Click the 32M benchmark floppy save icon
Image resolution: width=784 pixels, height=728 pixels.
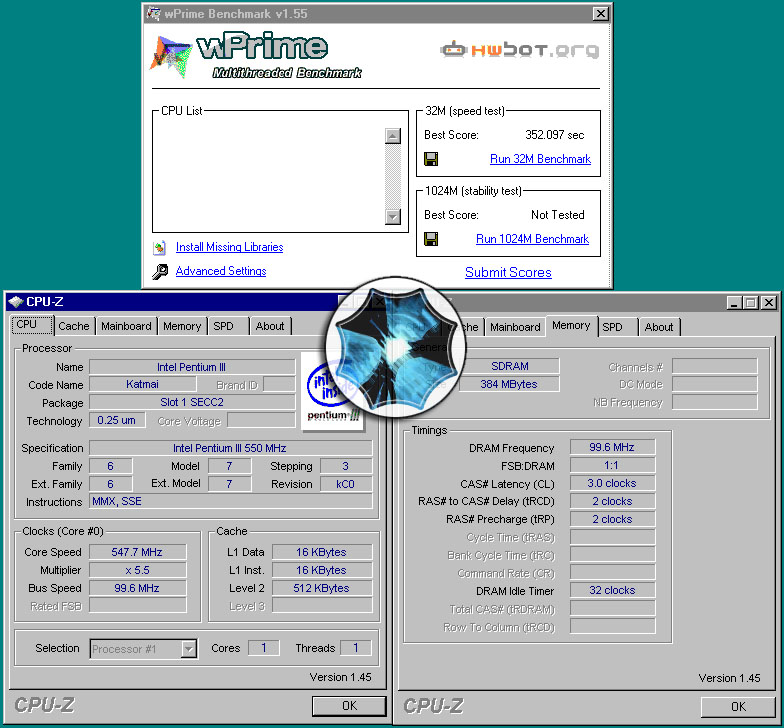tap(430, 159)
